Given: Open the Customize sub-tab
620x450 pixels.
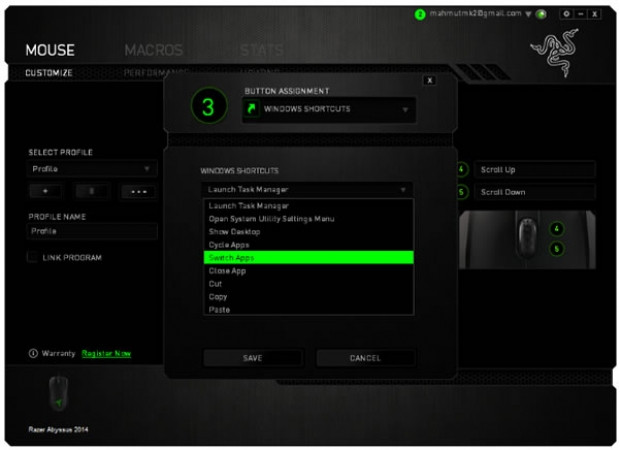Looking at the screenshot, I should (49, 73).
